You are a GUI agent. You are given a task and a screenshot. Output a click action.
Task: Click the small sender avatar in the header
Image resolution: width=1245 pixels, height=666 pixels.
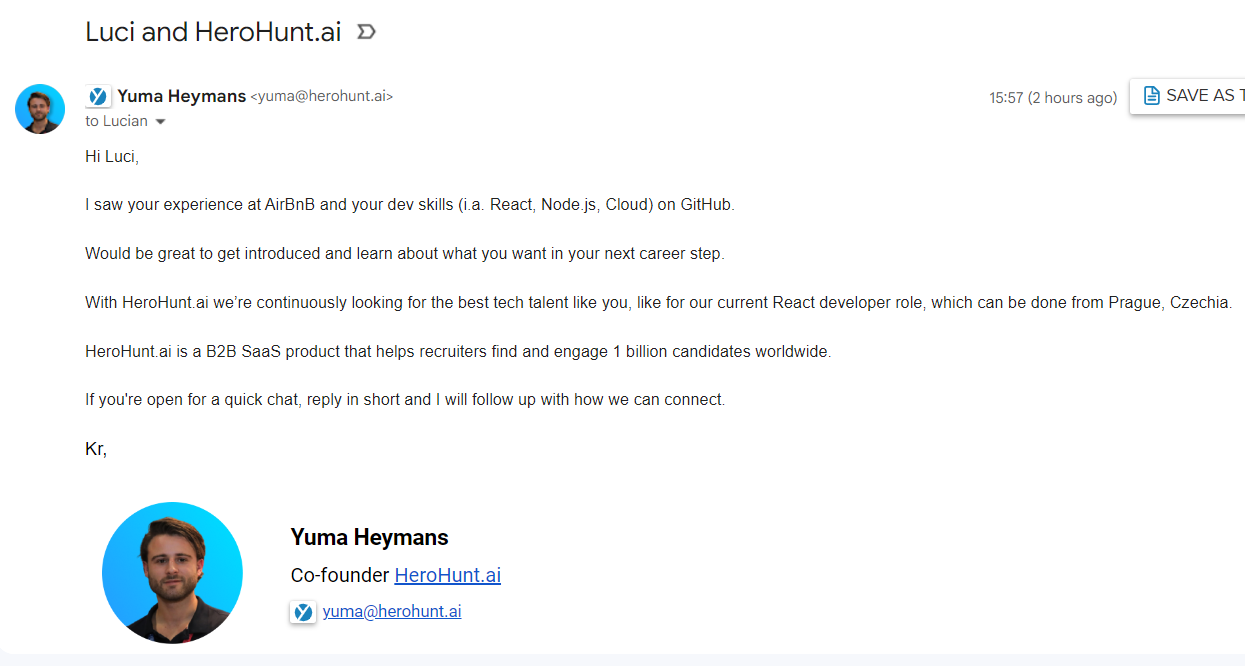point(40,109)
